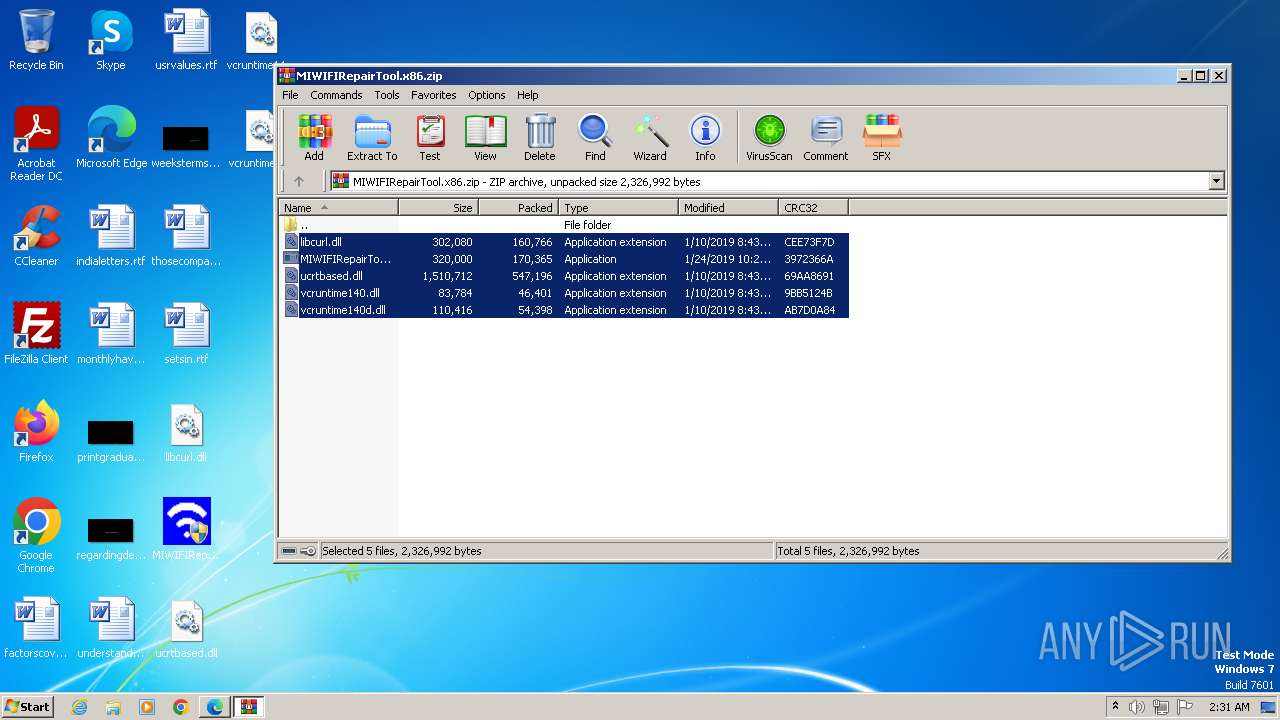Image resolution: width=1280 pixels, height=720 pixels.
Task: Open Skype desktop shortcut
Action: tap(110, 40)
